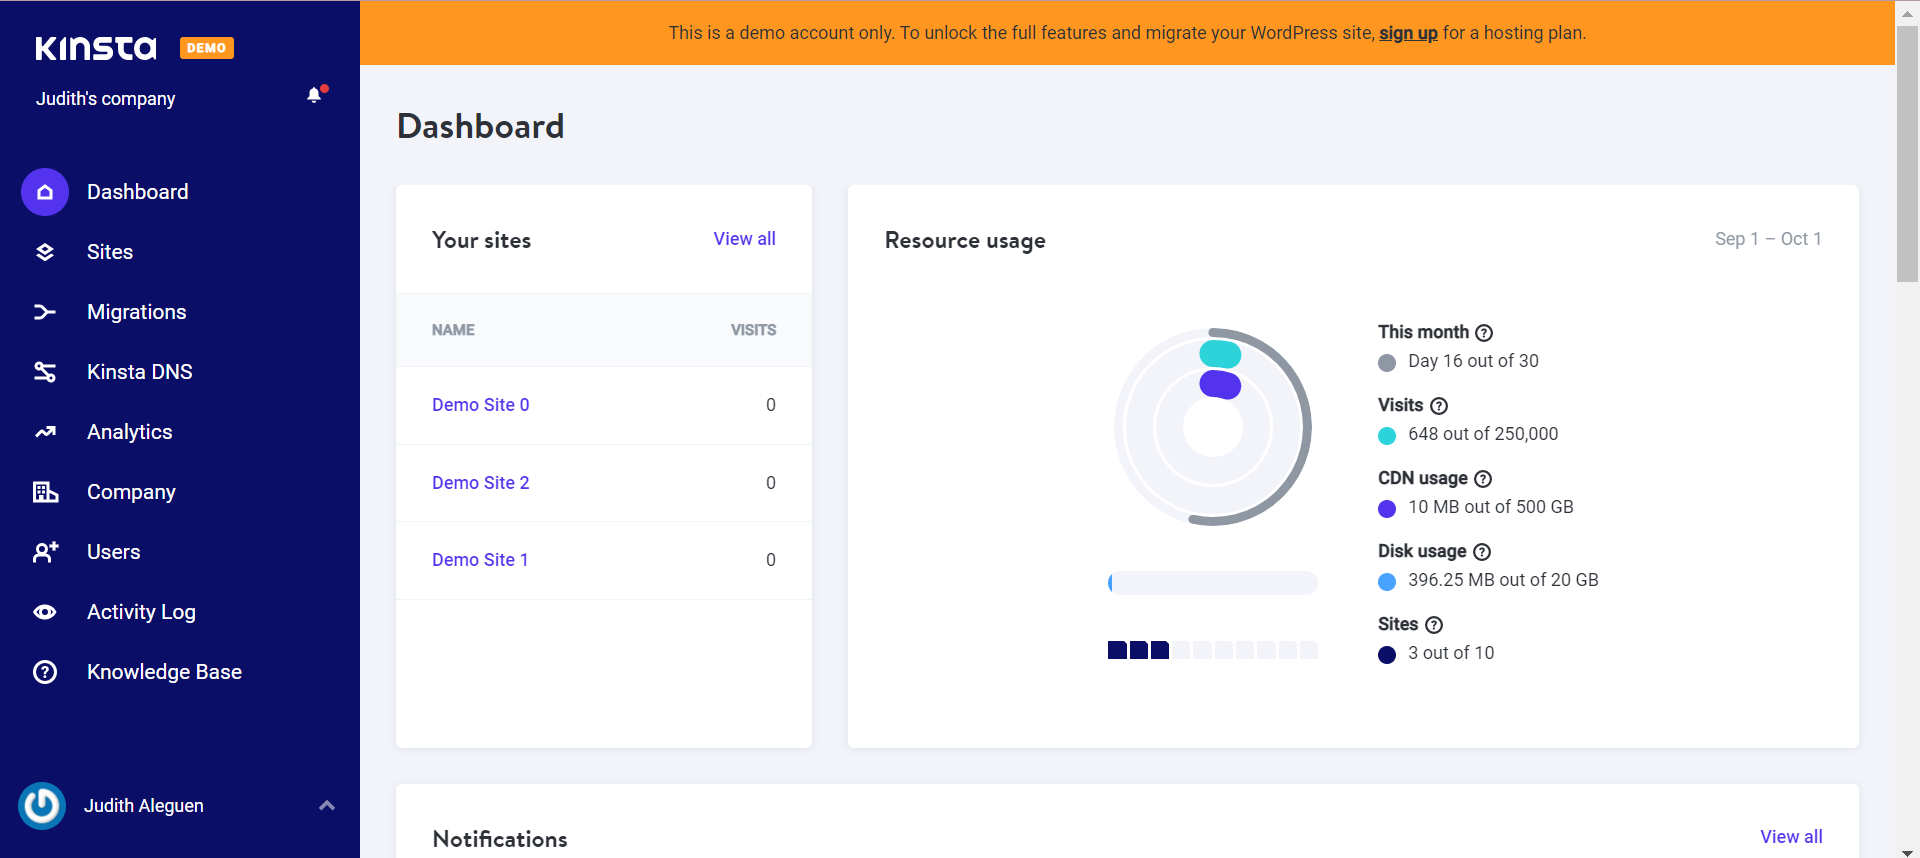Screen dimensions: 1920x858
Task: Click the Notifications section heading
Action: click(500, 839)
